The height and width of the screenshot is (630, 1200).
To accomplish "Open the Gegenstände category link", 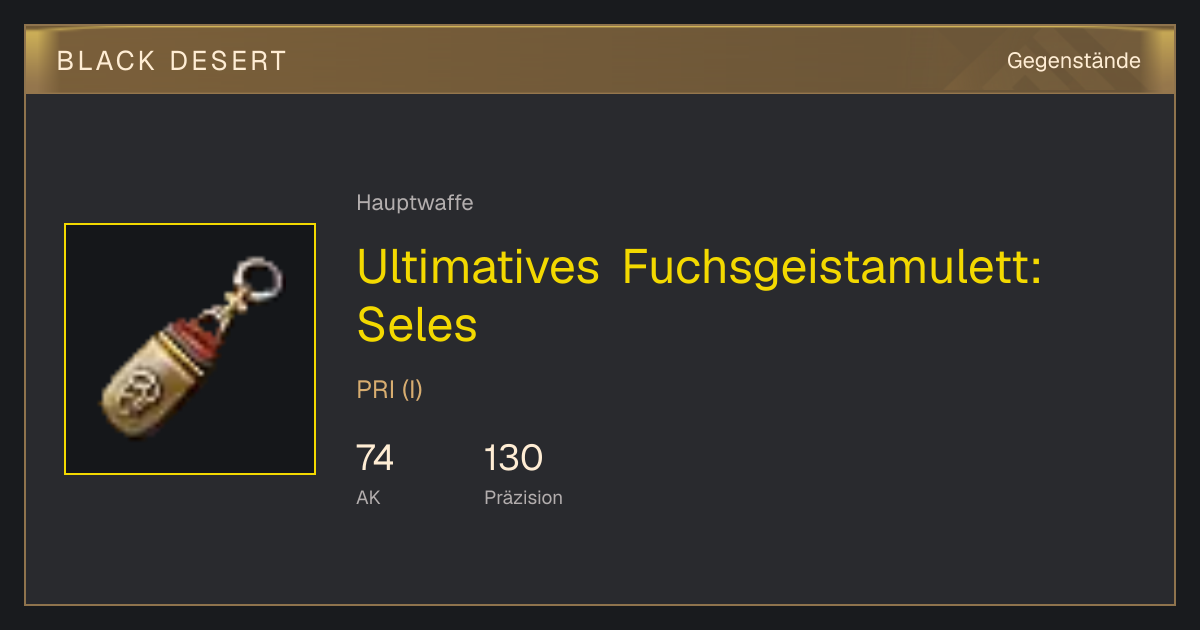I will coord(1074,61).
